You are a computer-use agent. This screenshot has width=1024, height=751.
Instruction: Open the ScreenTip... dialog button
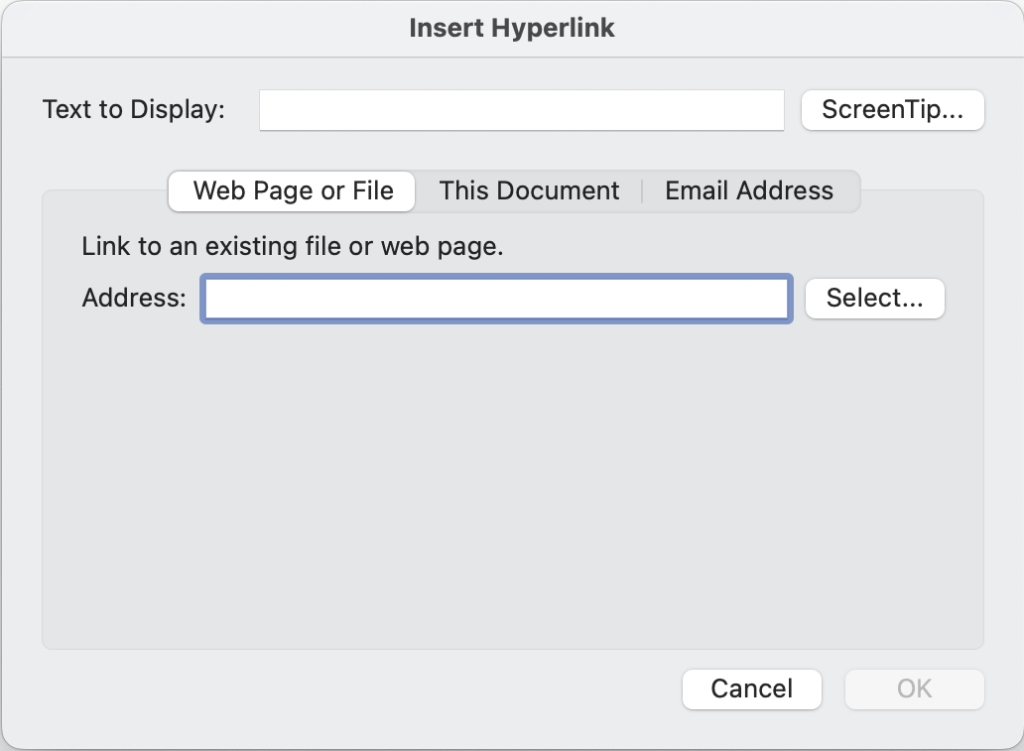(x=892, y=110)
